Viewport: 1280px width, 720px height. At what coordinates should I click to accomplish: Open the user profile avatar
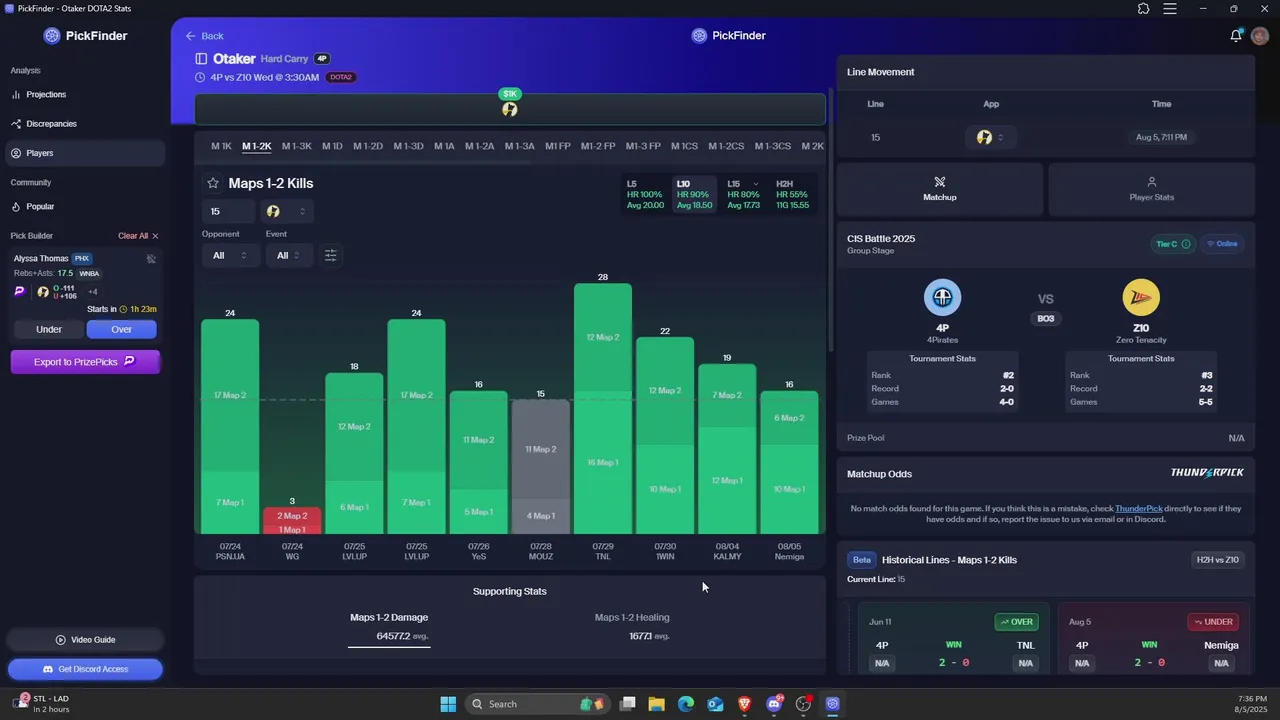pos(1260,36)
